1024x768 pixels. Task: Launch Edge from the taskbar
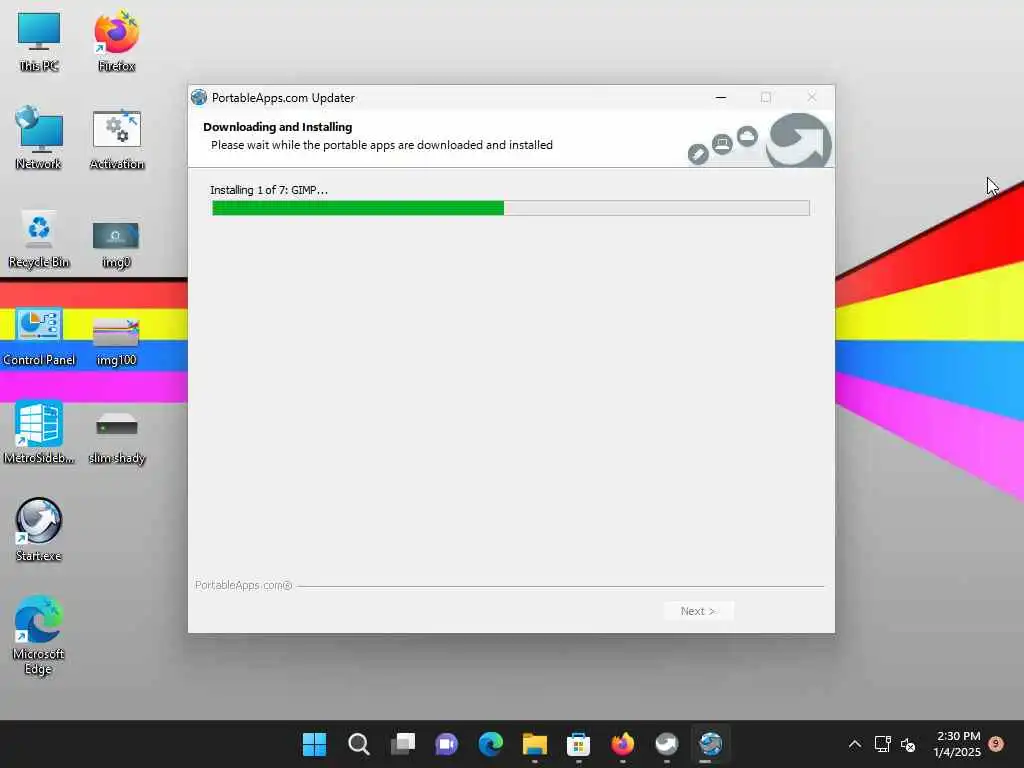[x=490, y=744]
